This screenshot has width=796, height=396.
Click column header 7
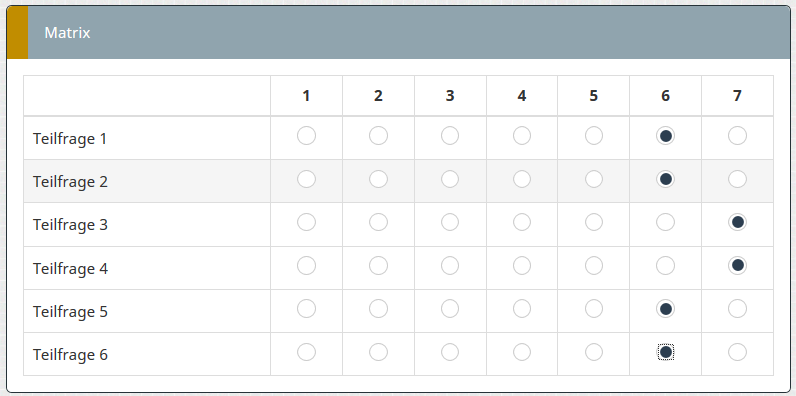point(737,95)
